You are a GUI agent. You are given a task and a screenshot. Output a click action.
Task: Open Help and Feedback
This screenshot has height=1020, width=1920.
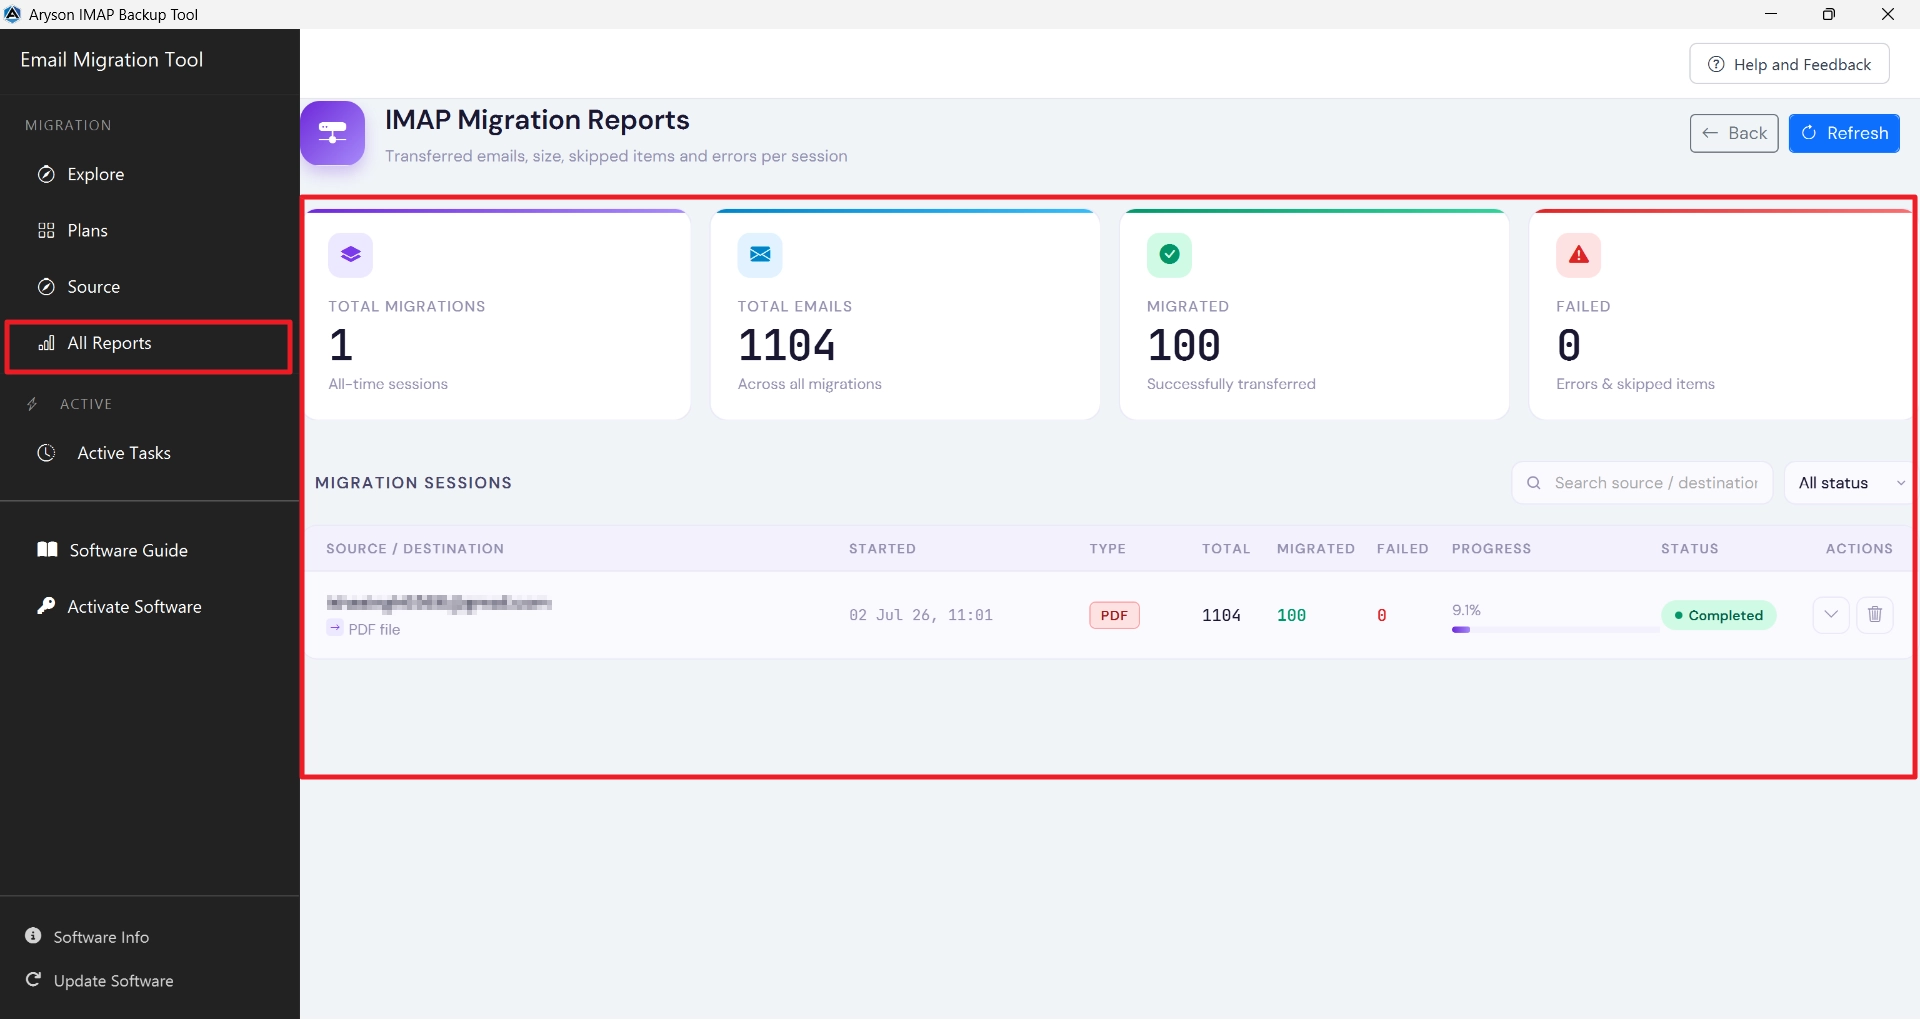pos(1789,64)
